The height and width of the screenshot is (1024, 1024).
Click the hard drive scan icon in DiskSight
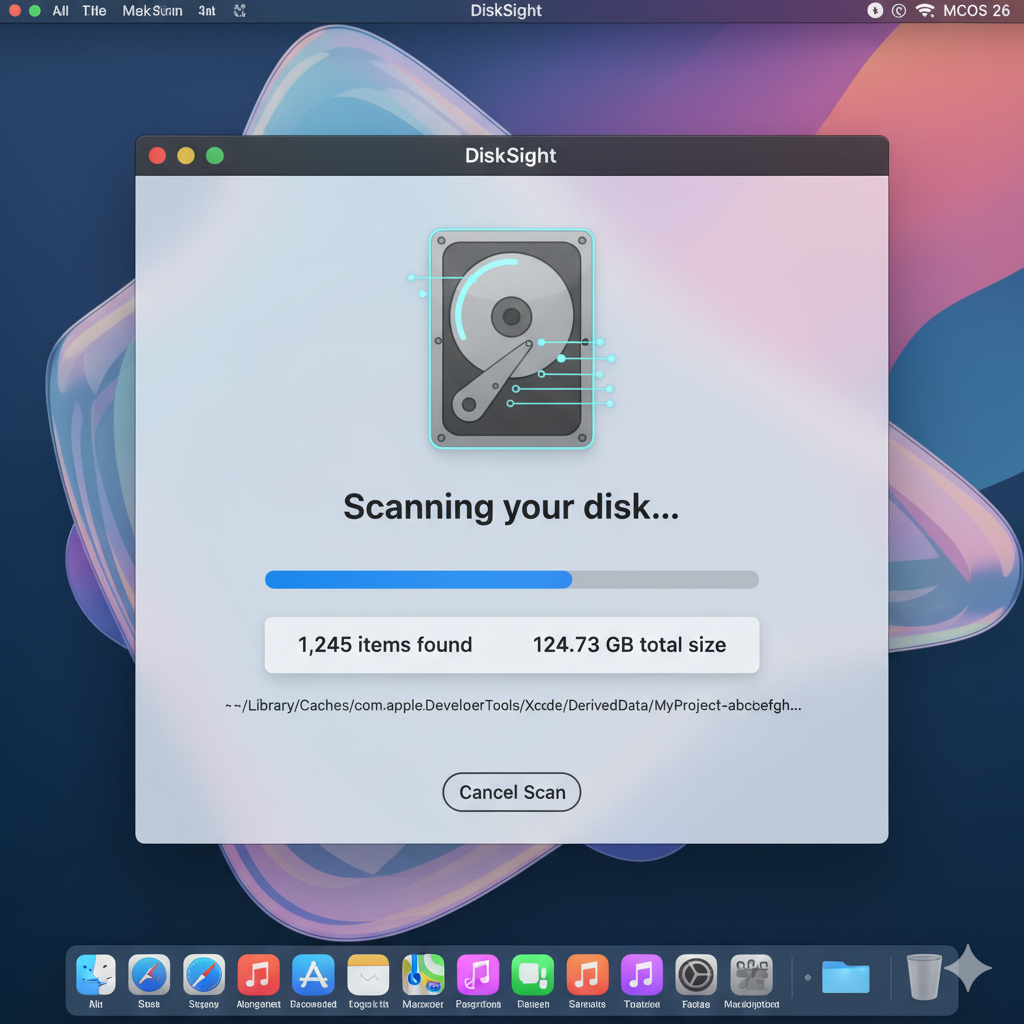coord(511,339)
